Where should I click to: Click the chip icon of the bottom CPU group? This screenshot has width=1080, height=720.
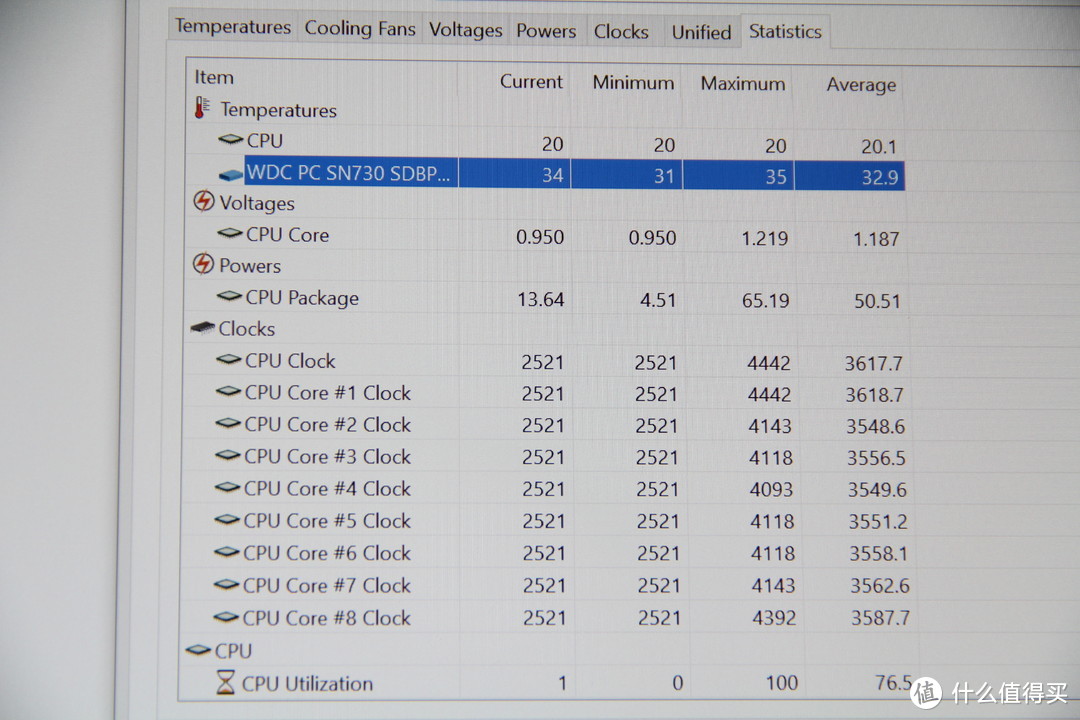tap(198, 650)
